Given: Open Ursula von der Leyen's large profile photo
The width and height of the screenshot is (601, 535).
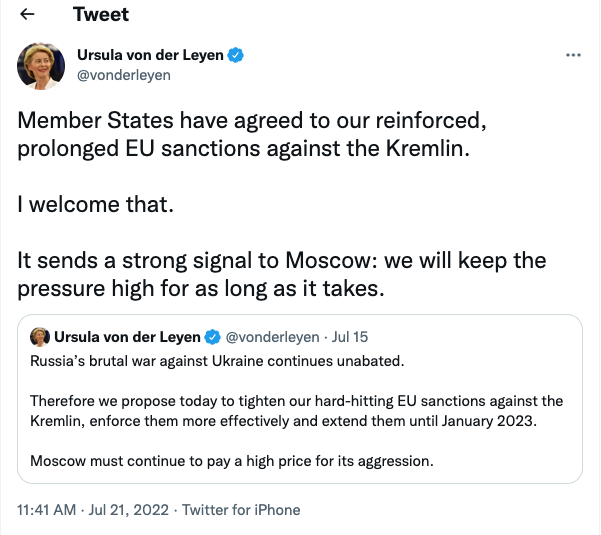Looking at the screenshot, I should click(x=42, y=65).
